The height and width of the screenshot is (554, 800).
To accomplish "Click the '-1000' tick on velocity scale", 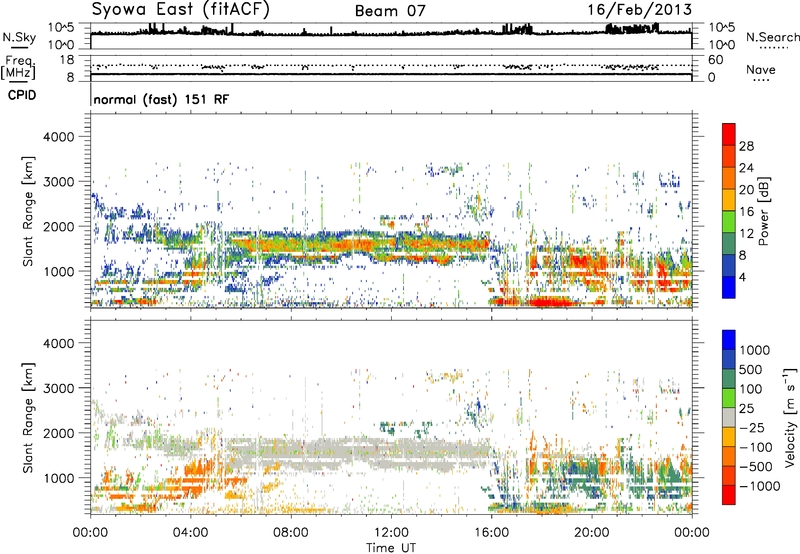I will click(x=759, y=486).
